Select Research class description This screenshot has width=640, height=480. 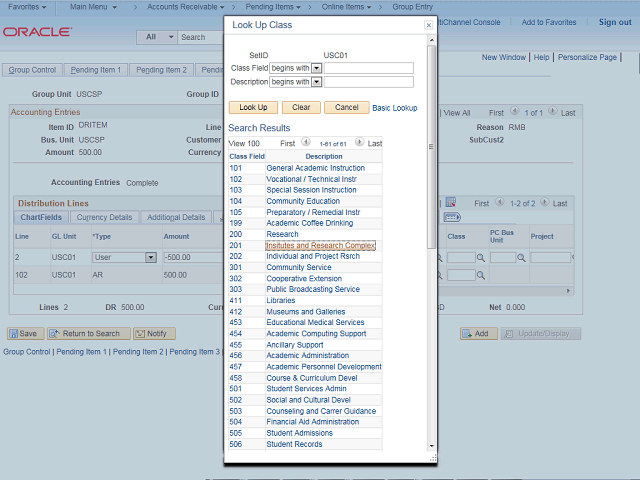click(x=282, y=234)
